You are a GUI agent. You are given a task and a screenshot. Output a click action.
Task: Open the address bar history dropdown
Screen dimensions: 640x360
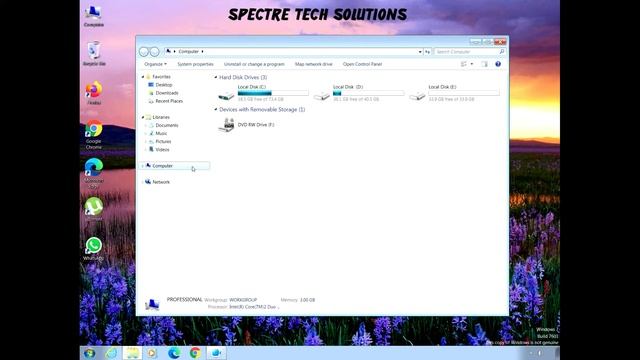(x=420, y=52)
